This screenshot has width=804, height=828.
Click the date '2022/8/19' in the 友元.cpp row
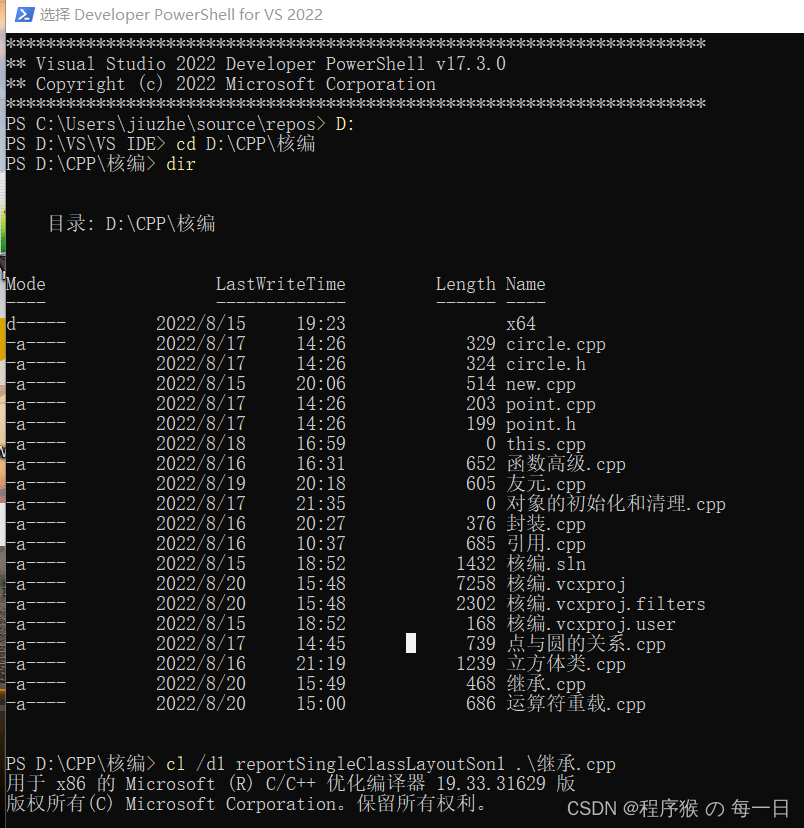(x=201, y=484)
